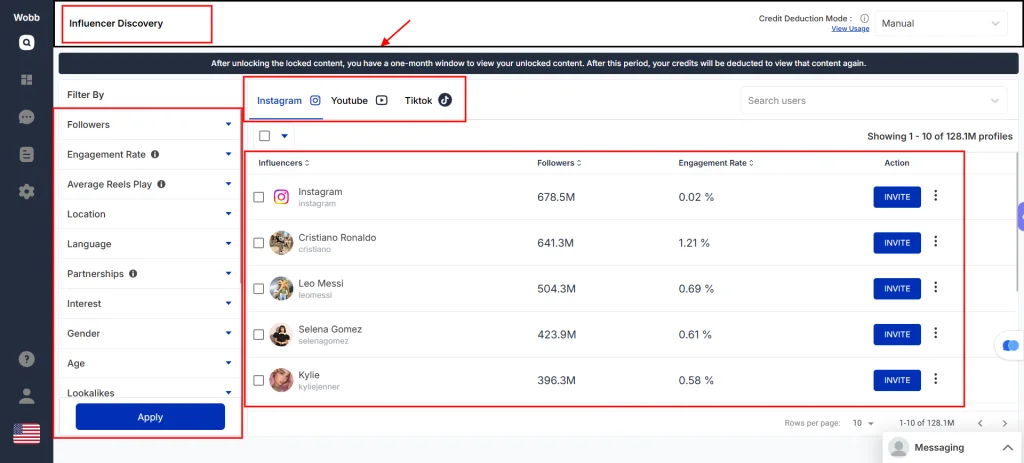Image resolution: width=1024 pixels, height=463 pixels.
Task: Switch to the Youtube tab
Action: tap(358, 101)
